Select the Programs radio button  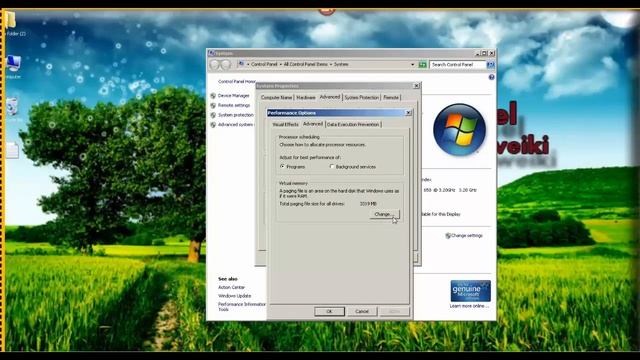(x=282, y=167)
